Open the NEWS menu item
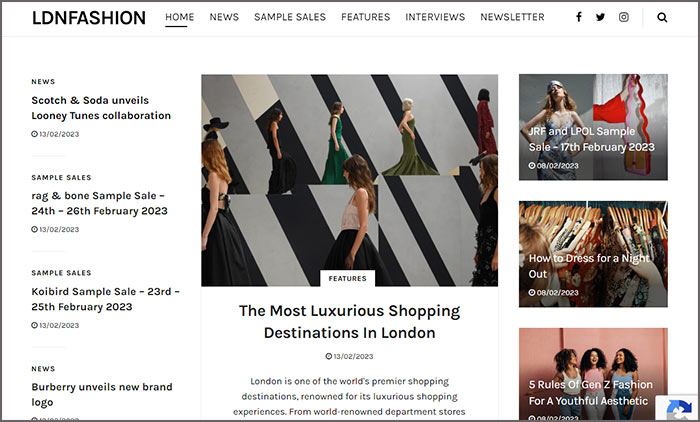Viewport: 700px width, 422px height. tap(224, 17)
